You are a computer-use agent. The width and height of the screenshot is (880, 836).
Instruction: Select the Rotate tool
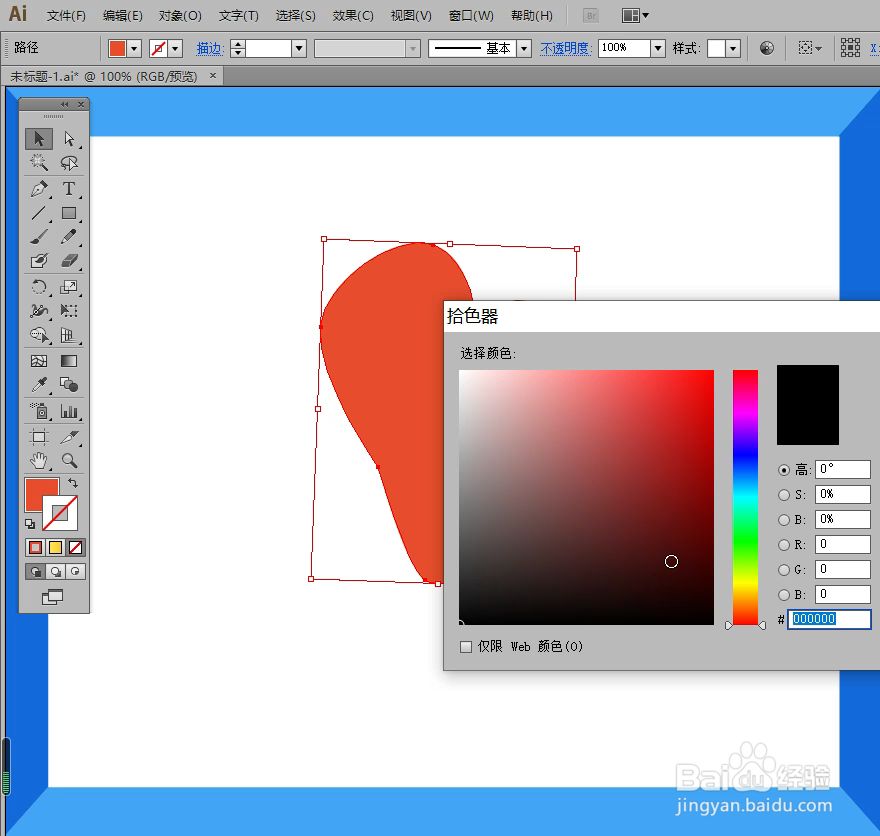[39, 287]
